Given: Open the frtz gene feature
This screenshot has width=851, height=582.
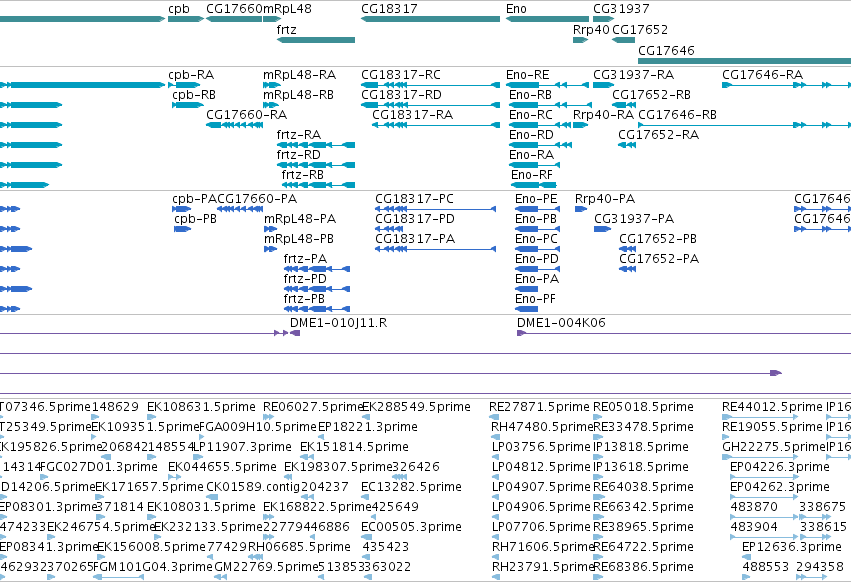Looking at the screenshot, I should [316, 40].
